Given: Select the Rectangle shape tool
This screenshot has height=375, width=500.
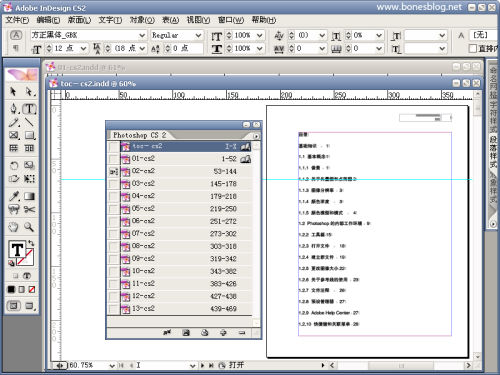Looking at the screenshot, I should tap(29, 135).
